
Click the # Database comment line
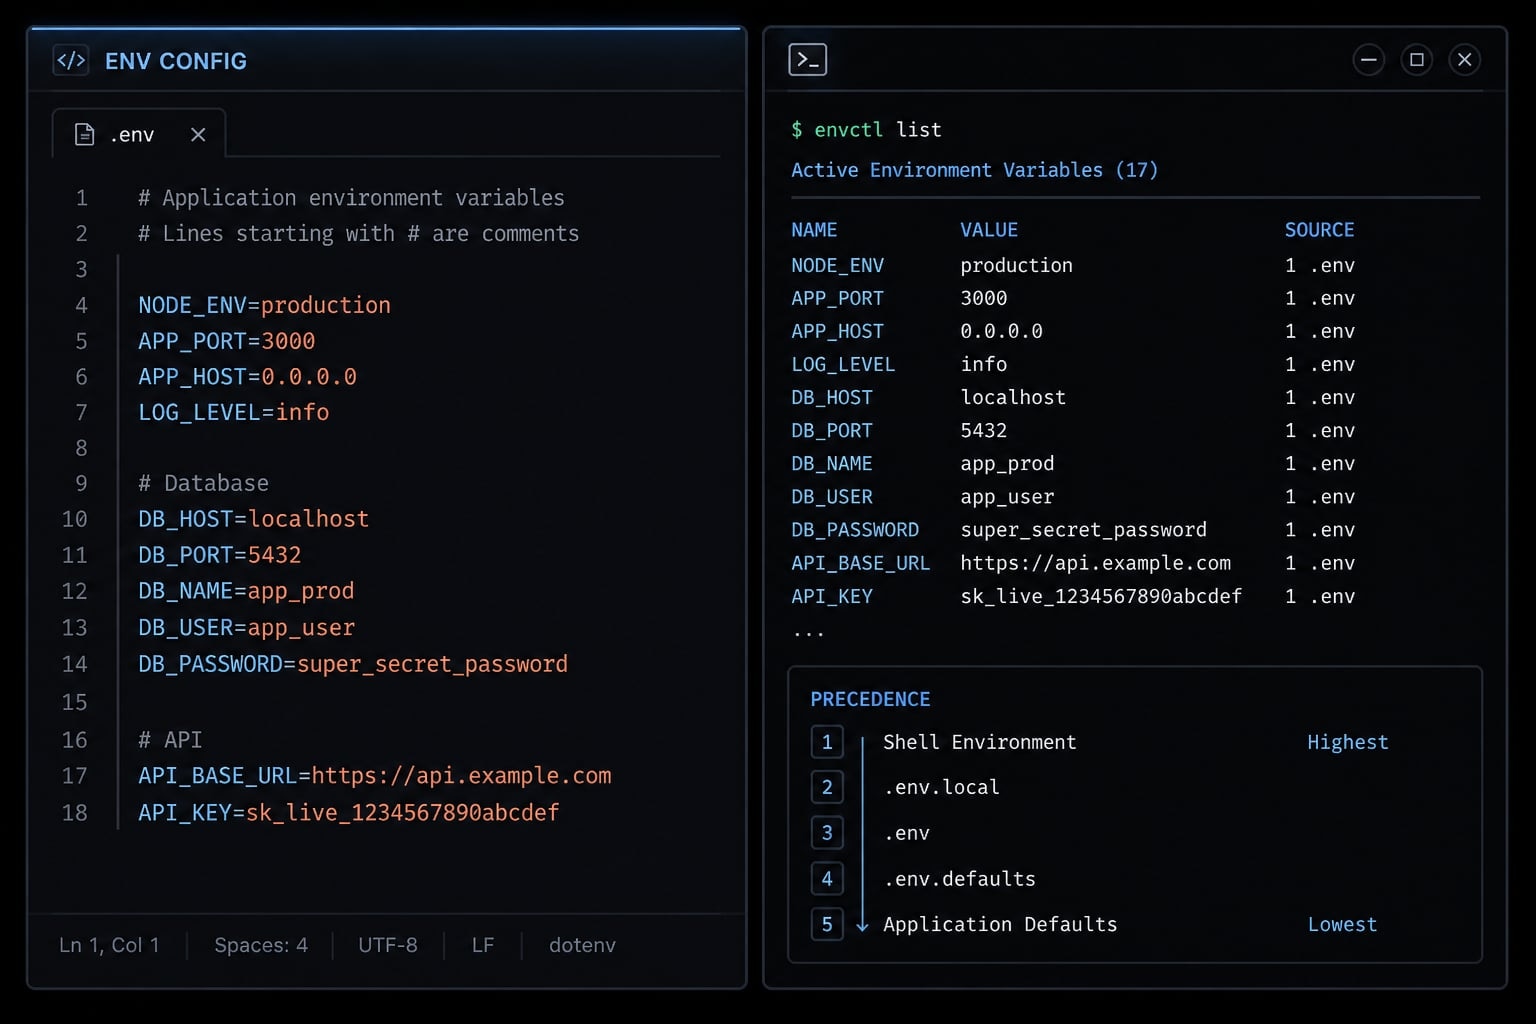click(x=204, y=483)
